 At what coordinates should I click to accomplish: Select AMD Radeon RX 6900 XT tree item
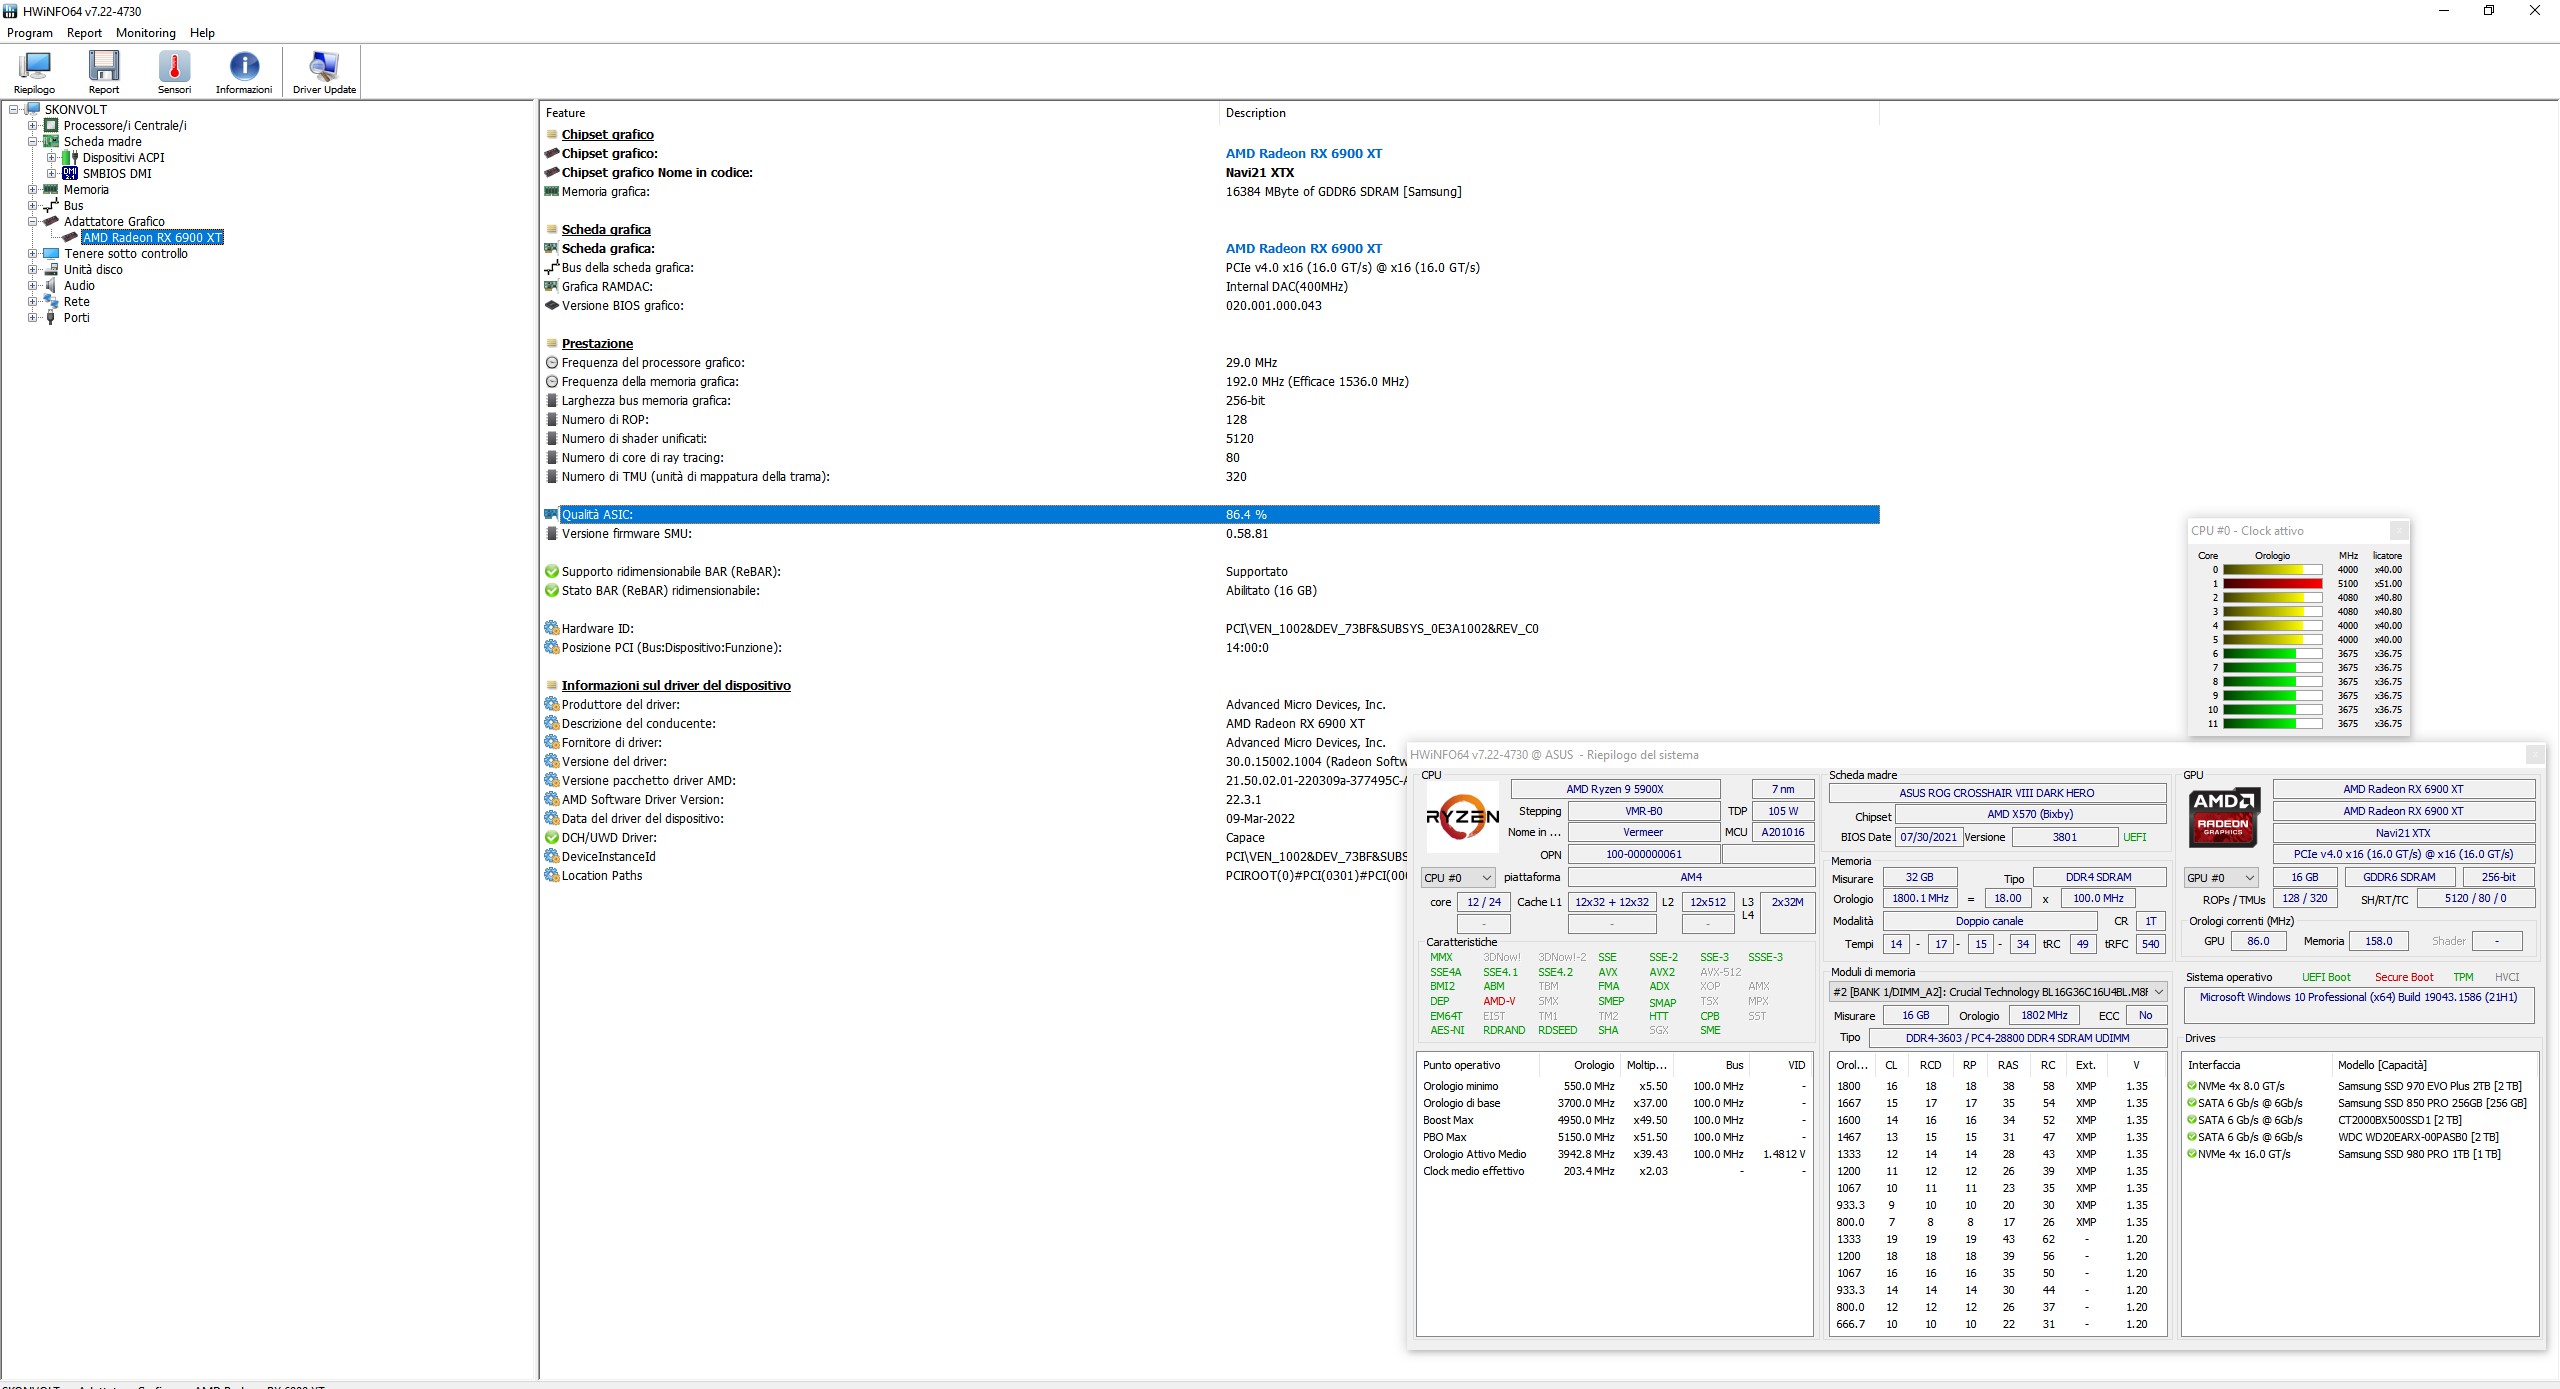click(152, 237)
